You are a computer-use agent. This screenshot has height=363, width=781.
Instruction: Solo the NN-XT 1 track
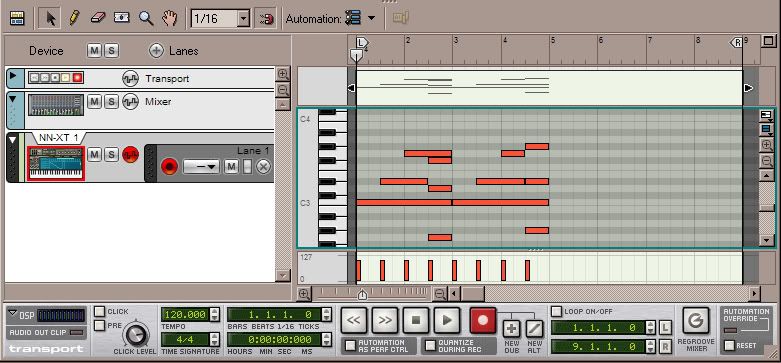pos(111,154)
